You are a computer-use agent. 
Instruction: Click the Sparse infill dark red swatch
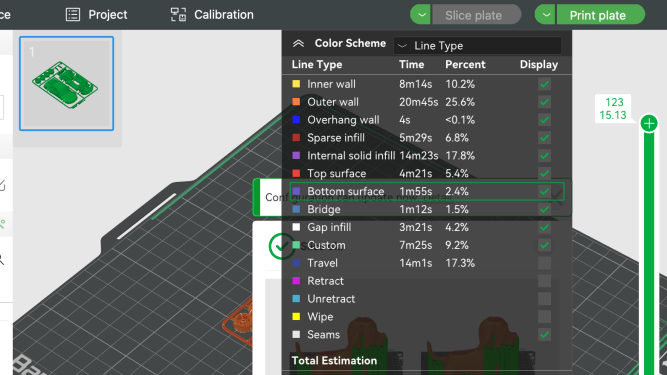pos(296,138)
